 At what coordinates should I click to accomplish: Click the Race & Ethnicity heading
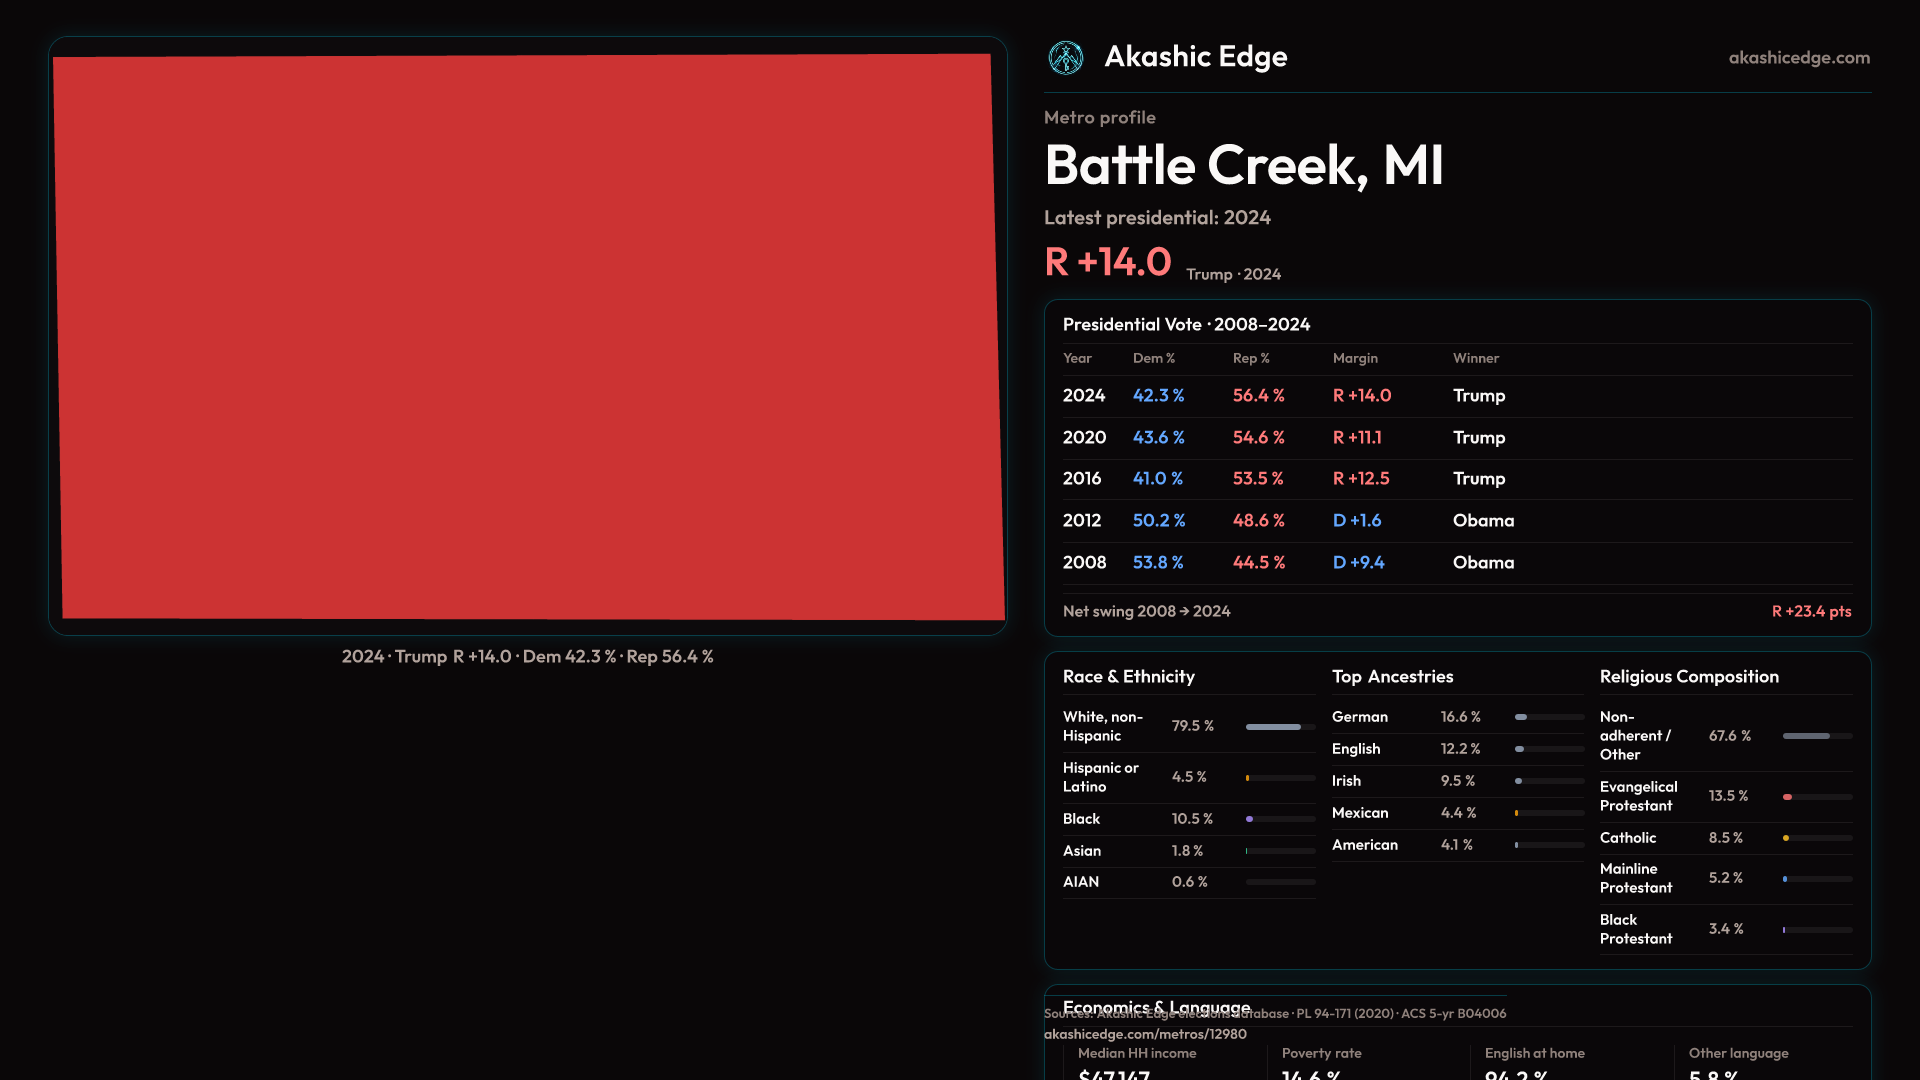[1128, 677]
